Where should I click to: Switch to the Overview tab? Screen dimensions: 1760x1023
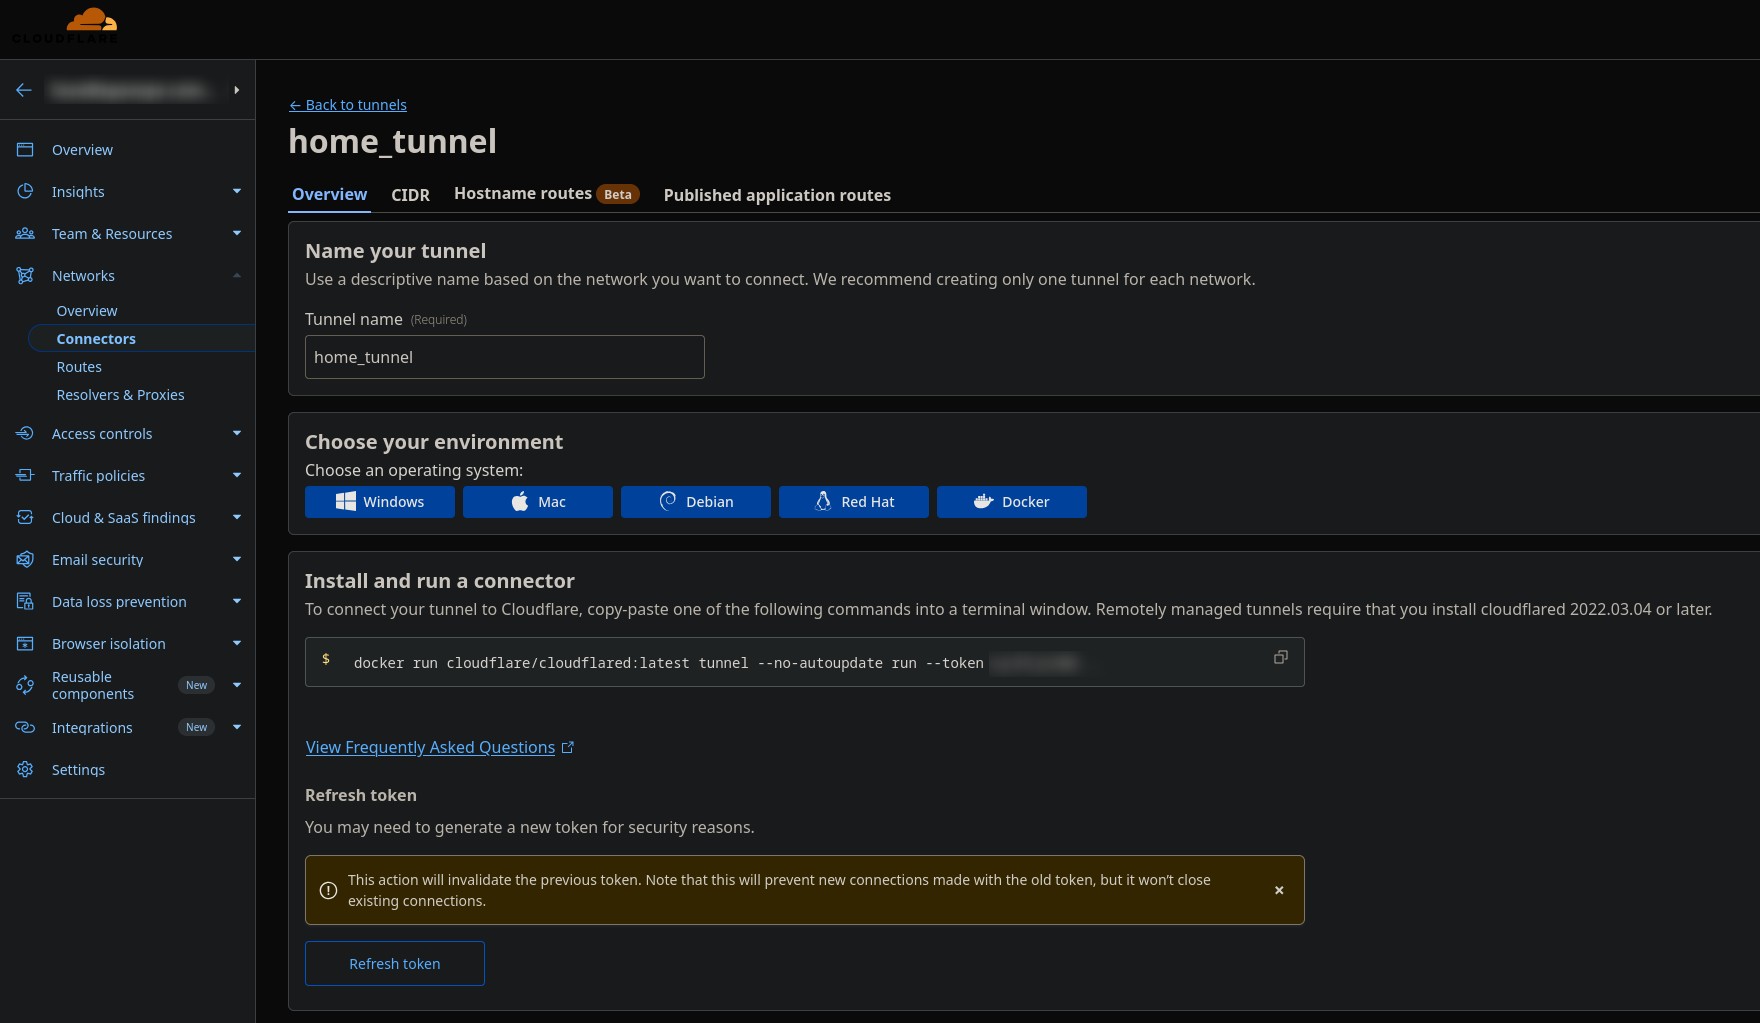coord(329,195)
